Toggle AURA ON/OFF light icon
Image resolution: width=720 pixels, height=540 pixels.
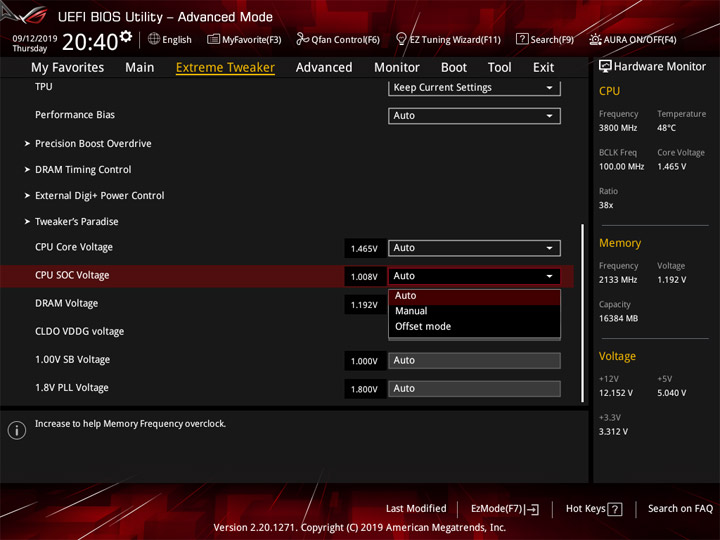click(x=595, y=39)
